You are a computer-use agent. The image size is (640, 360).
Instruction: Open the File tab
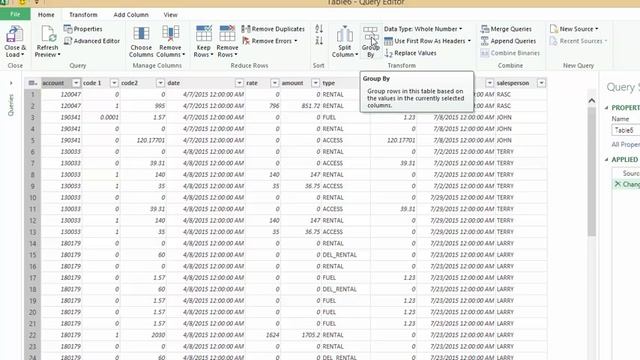15,14
